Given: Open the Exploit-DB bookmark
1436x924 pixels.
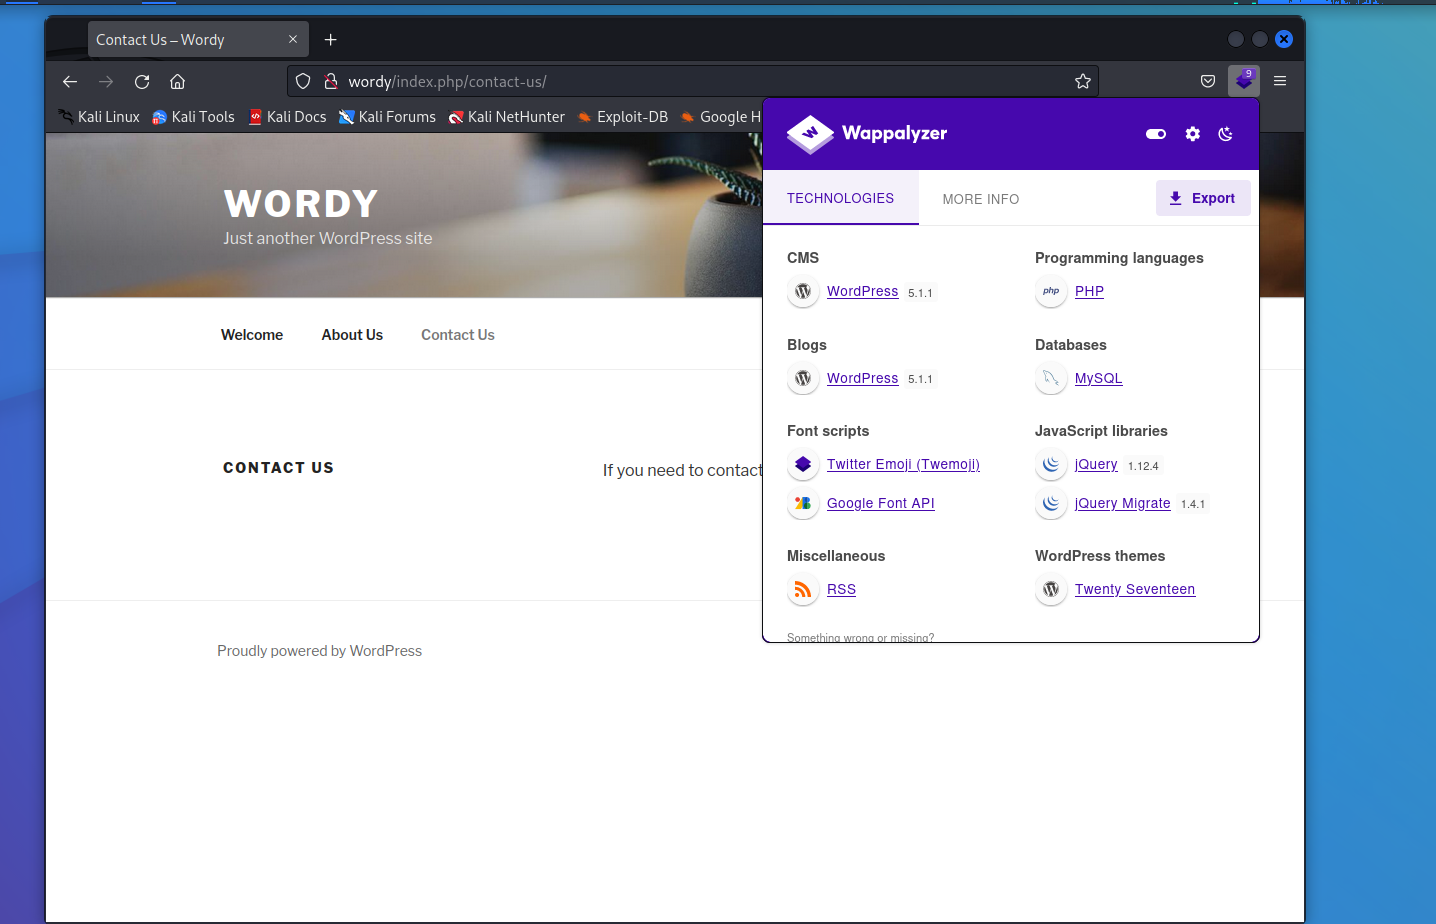Looking at the screenshot, I should point(622,117).
